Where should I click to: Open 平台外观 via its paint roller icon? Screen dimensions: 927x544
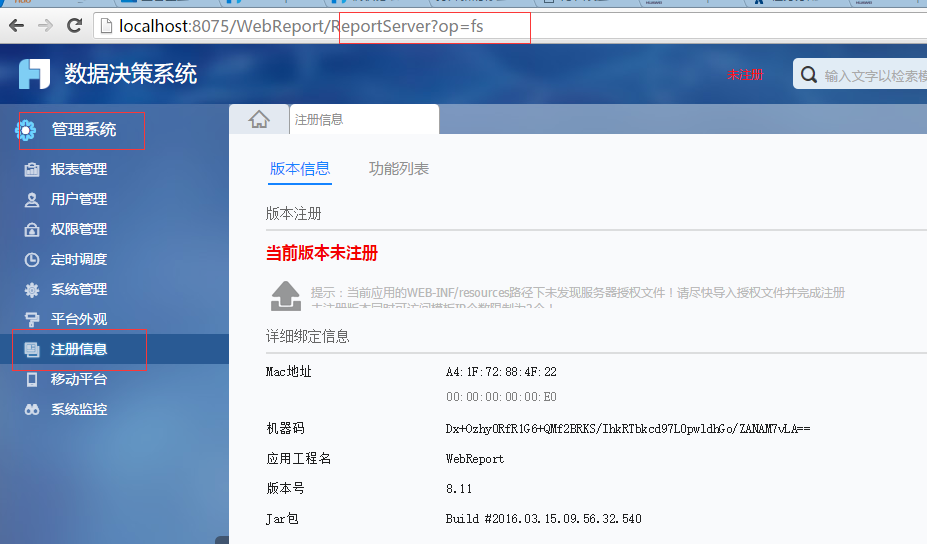click(32, 320)
